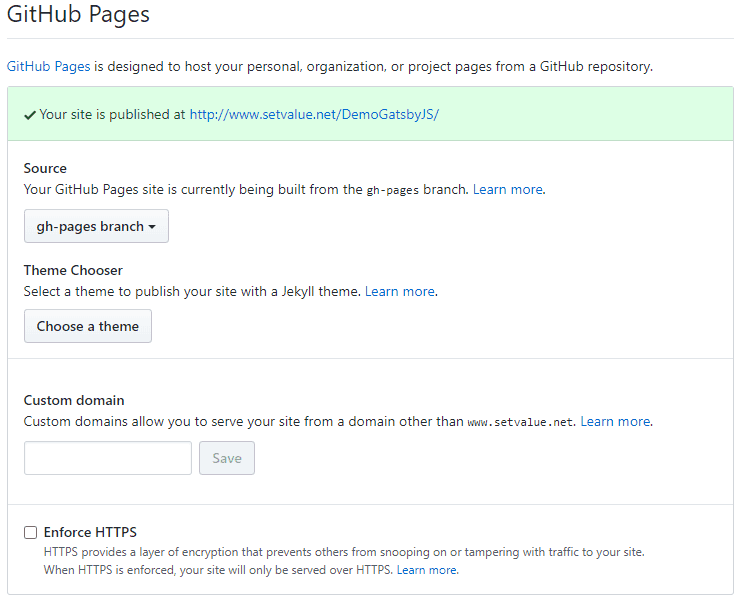Click the green checkmark published icon
This screenshot has width=741, height=603.
tap(30, 115)
